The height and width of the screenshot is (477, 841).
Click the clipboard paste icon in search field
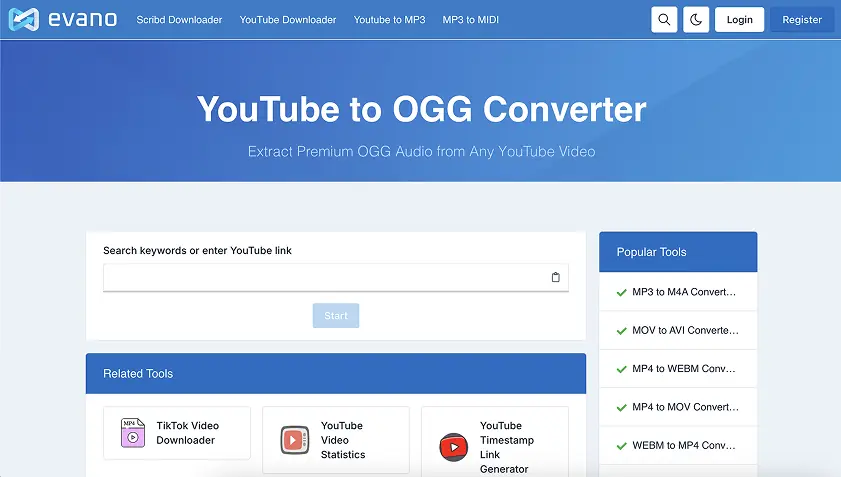point(556,277)
